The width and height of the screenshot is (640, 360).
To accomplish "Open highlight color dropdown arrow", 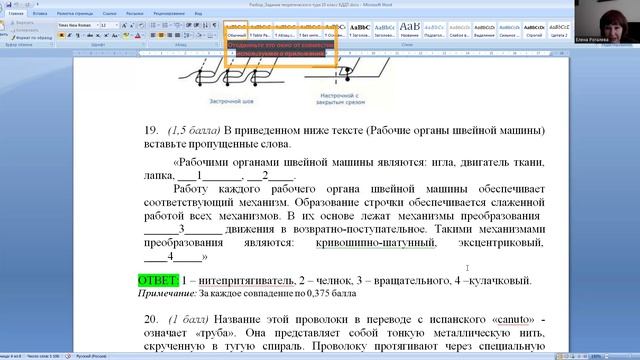I will [131, 36].
